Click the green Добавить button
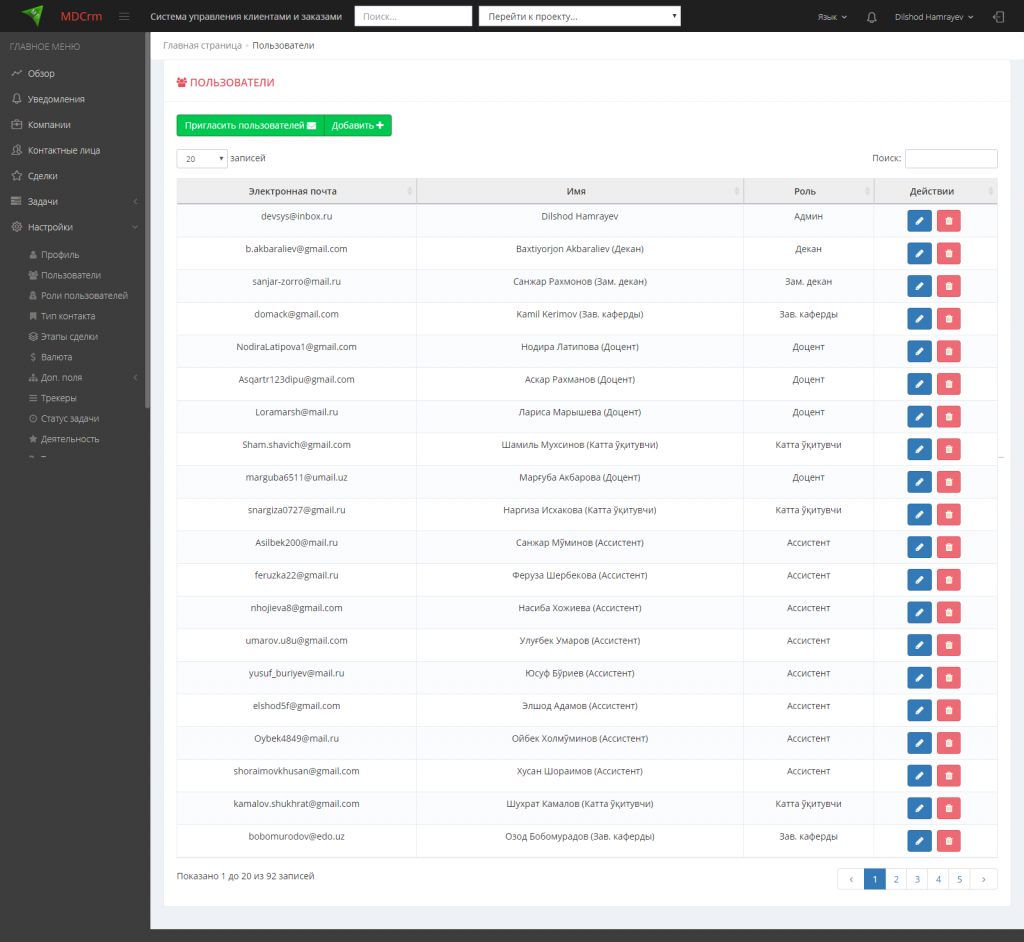The image size is (1024, 942). click(358, 125)
